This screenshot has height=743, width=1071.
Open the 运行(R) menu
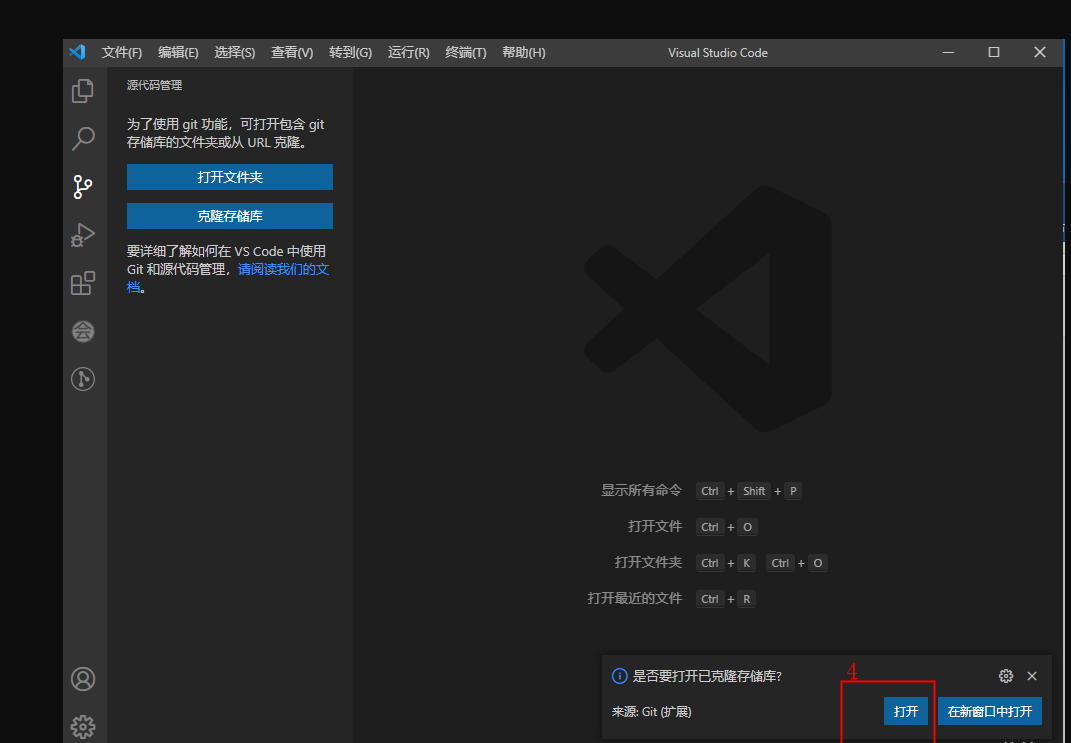(x=408, y=53)
